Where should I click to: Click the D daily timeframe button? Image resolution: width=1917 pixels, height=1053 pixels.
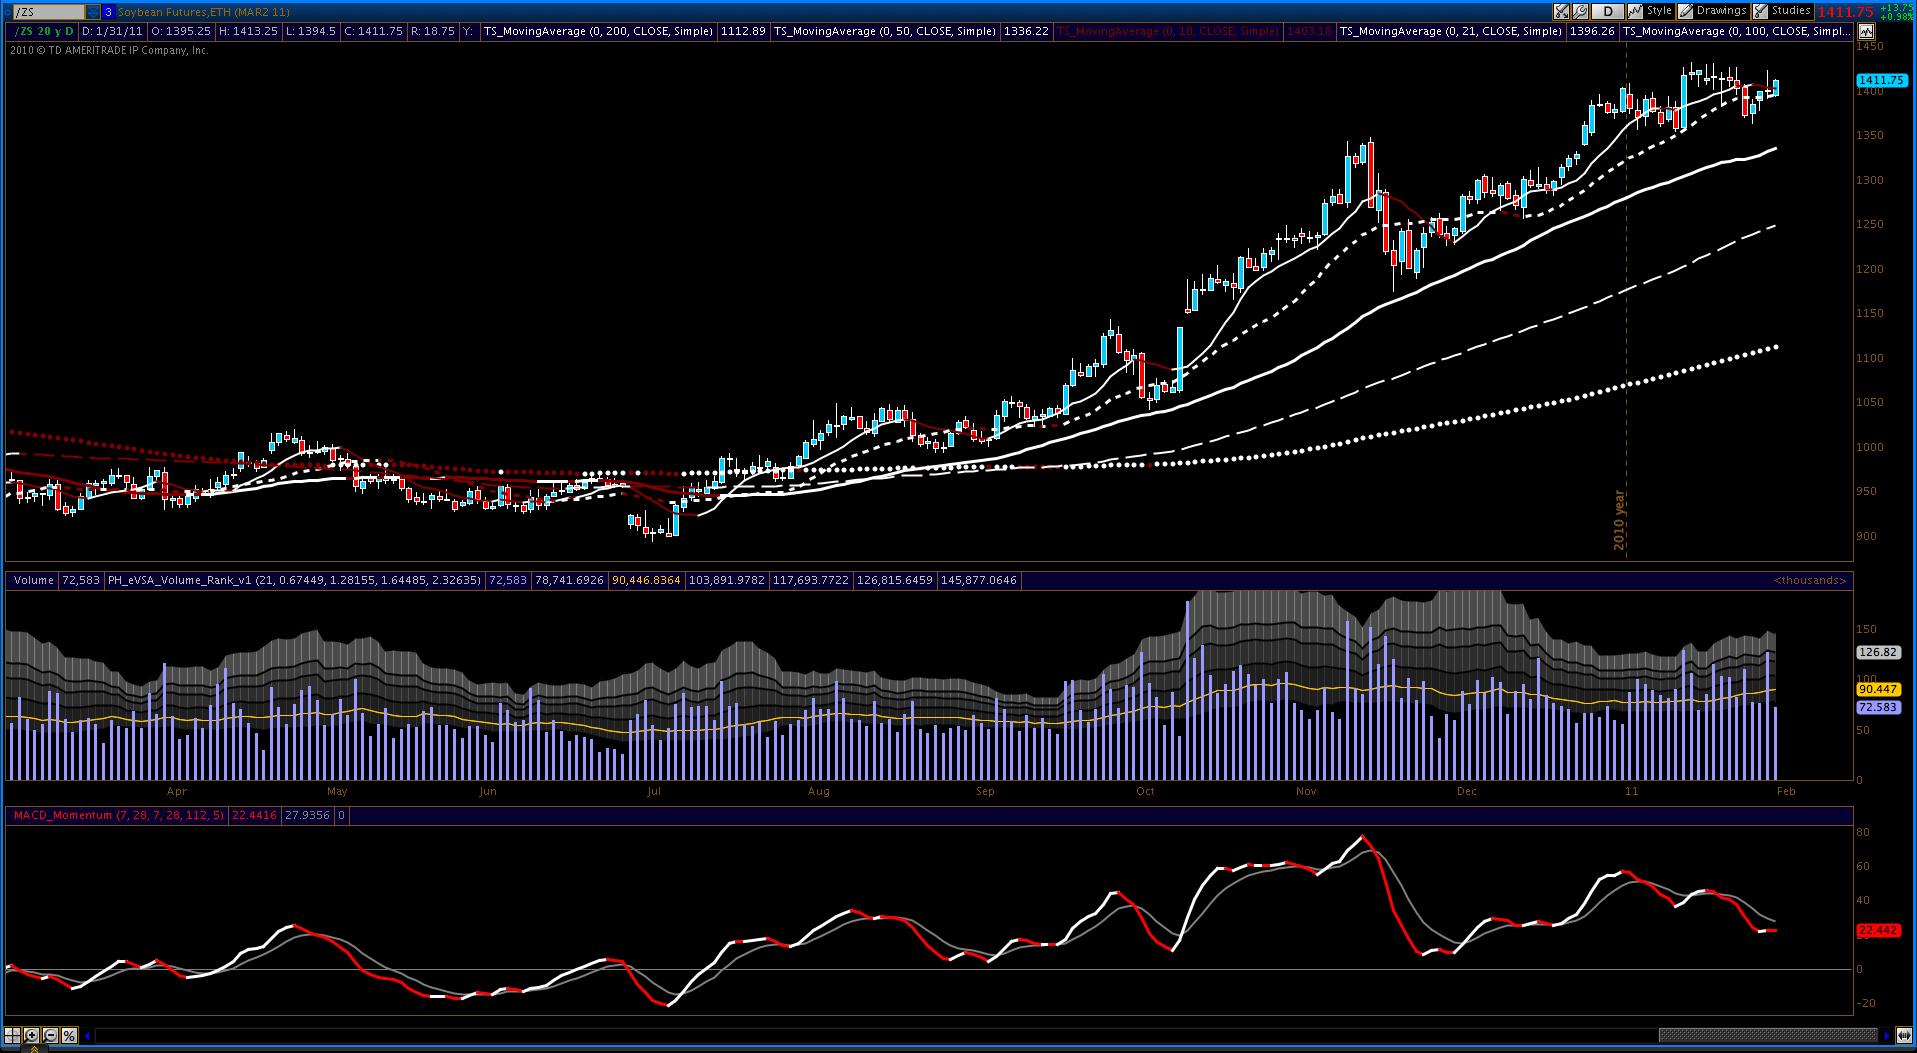(x=1608, y=12)
